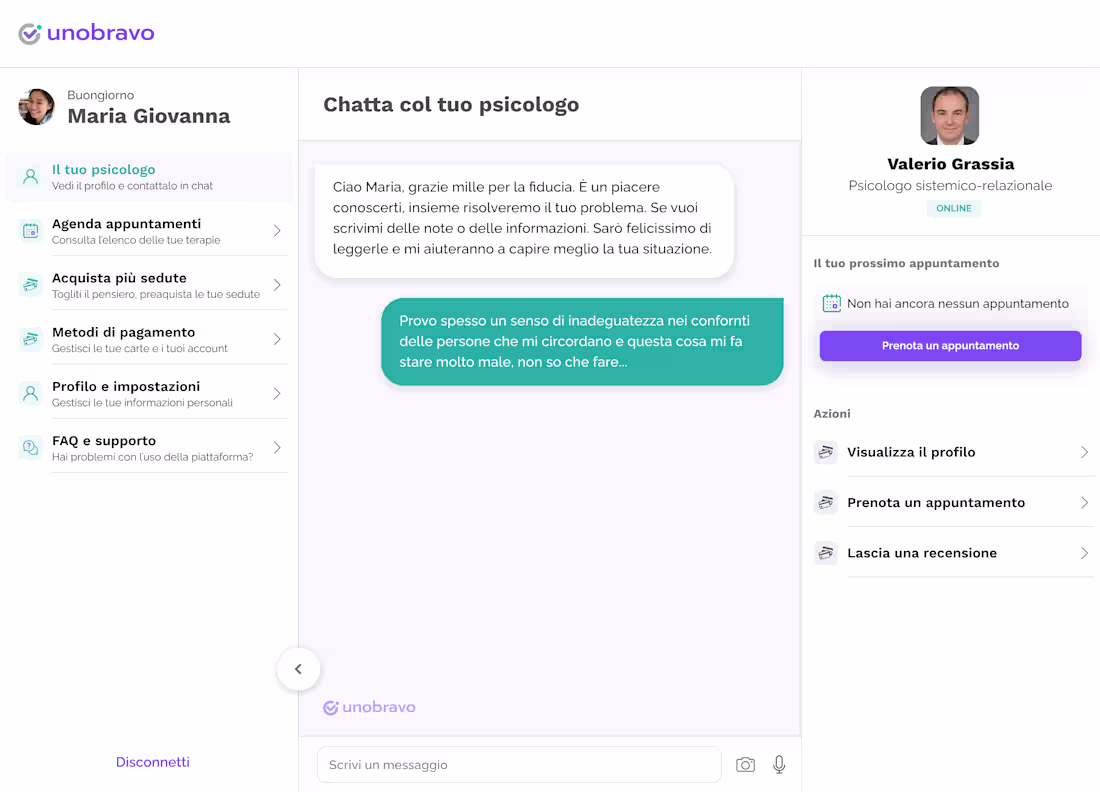Click the person icon beside Il tuo psicologo
The image size is (1100, 792).
tap(30, 176)
